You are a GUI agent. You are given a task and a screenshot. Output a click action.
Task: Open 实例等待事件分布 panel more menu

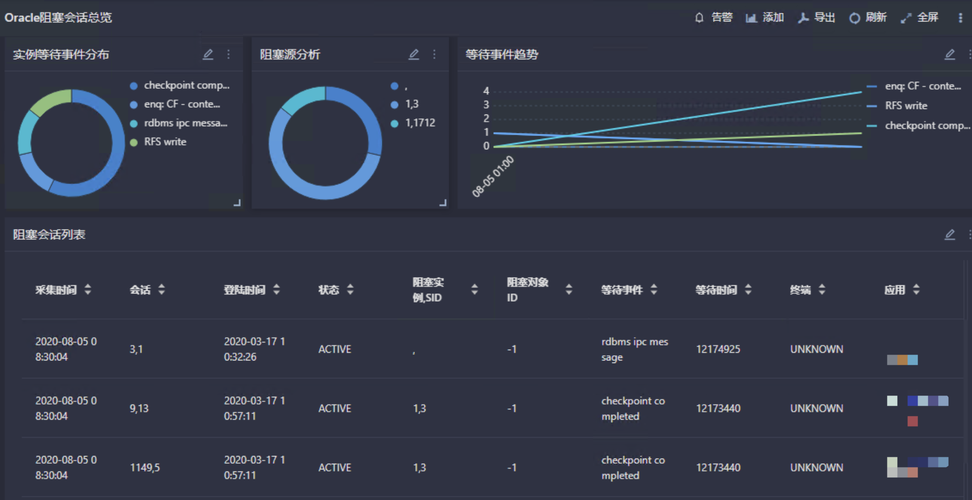click(x=228, y=55)
